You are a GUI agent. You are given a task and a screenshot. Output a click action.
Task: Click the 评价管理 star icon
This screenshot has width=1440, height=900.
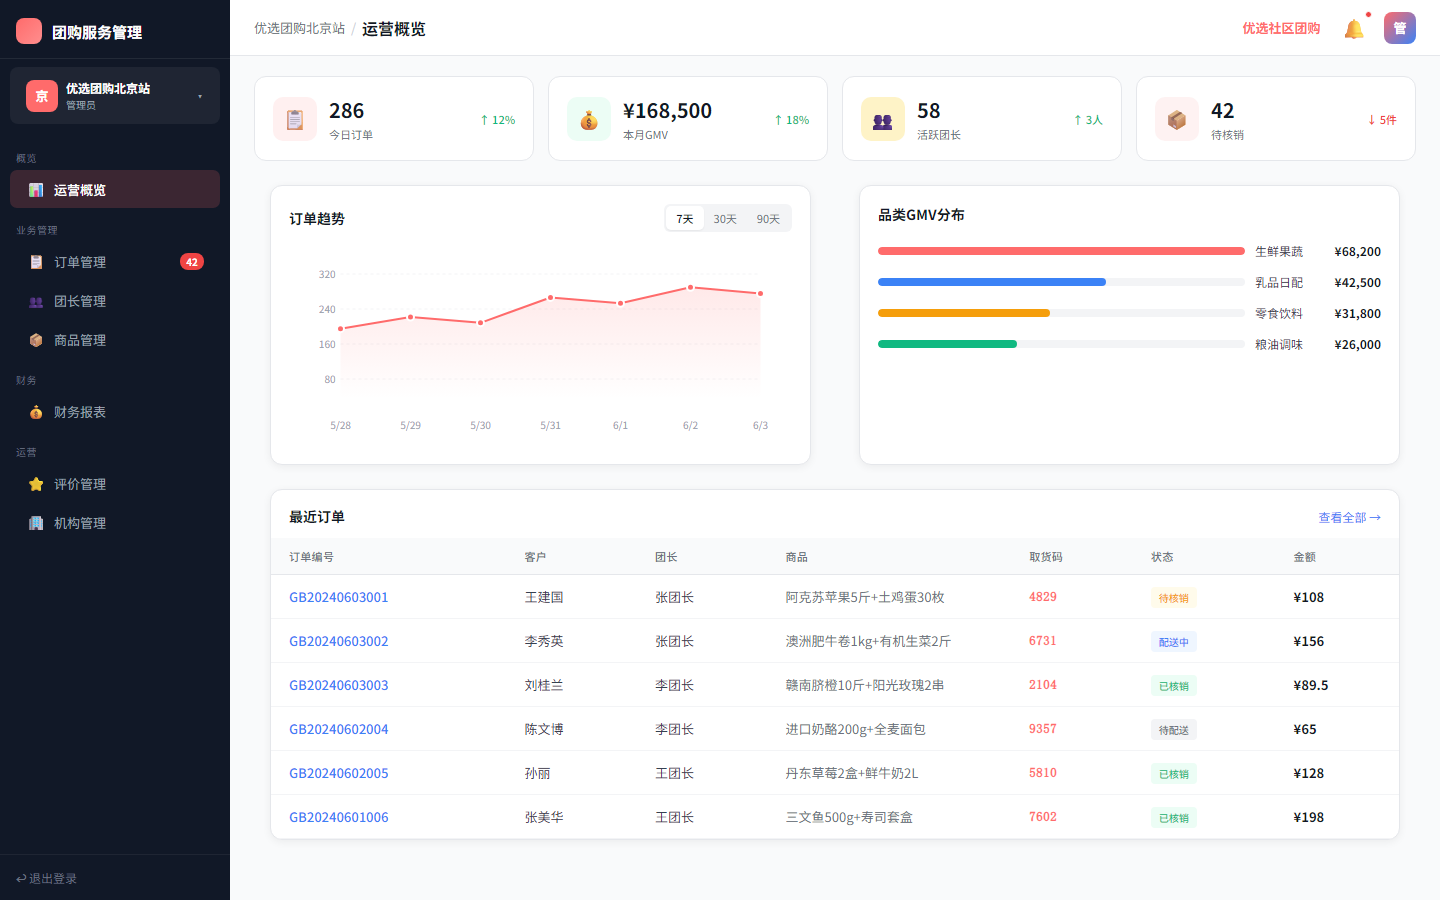tap(36, 484)
